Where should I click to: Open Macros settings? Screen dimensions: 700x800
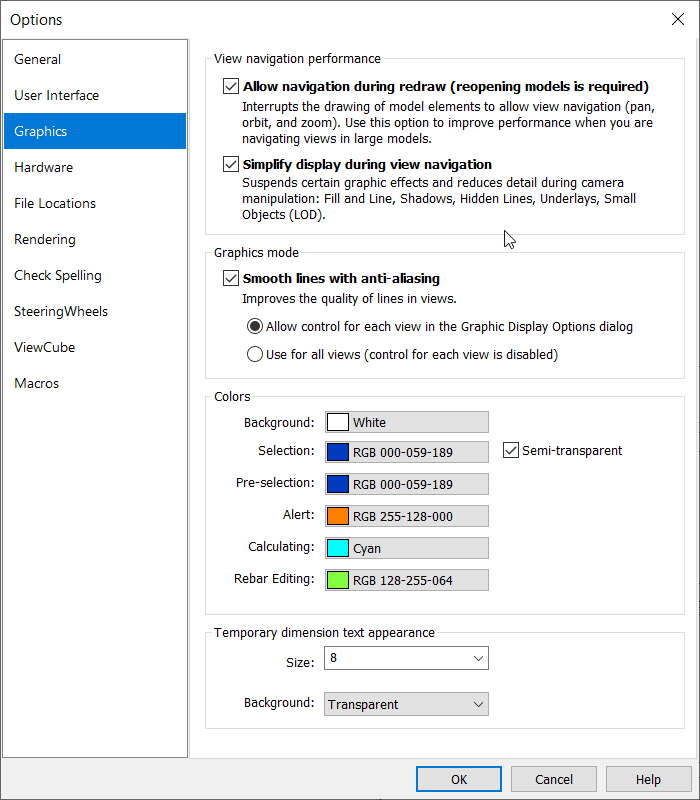95,383
